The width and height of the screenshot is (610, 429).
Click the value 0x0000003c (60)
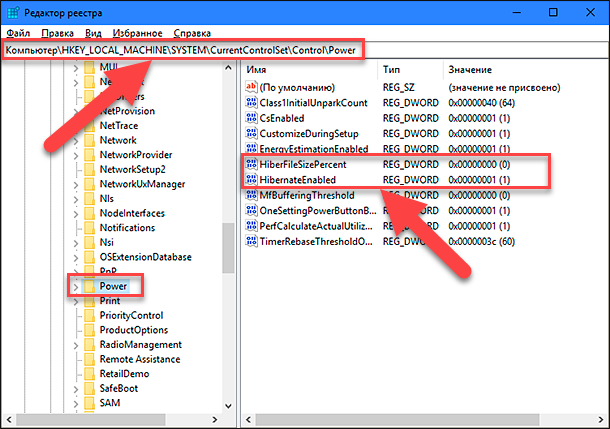click(482, 242)
